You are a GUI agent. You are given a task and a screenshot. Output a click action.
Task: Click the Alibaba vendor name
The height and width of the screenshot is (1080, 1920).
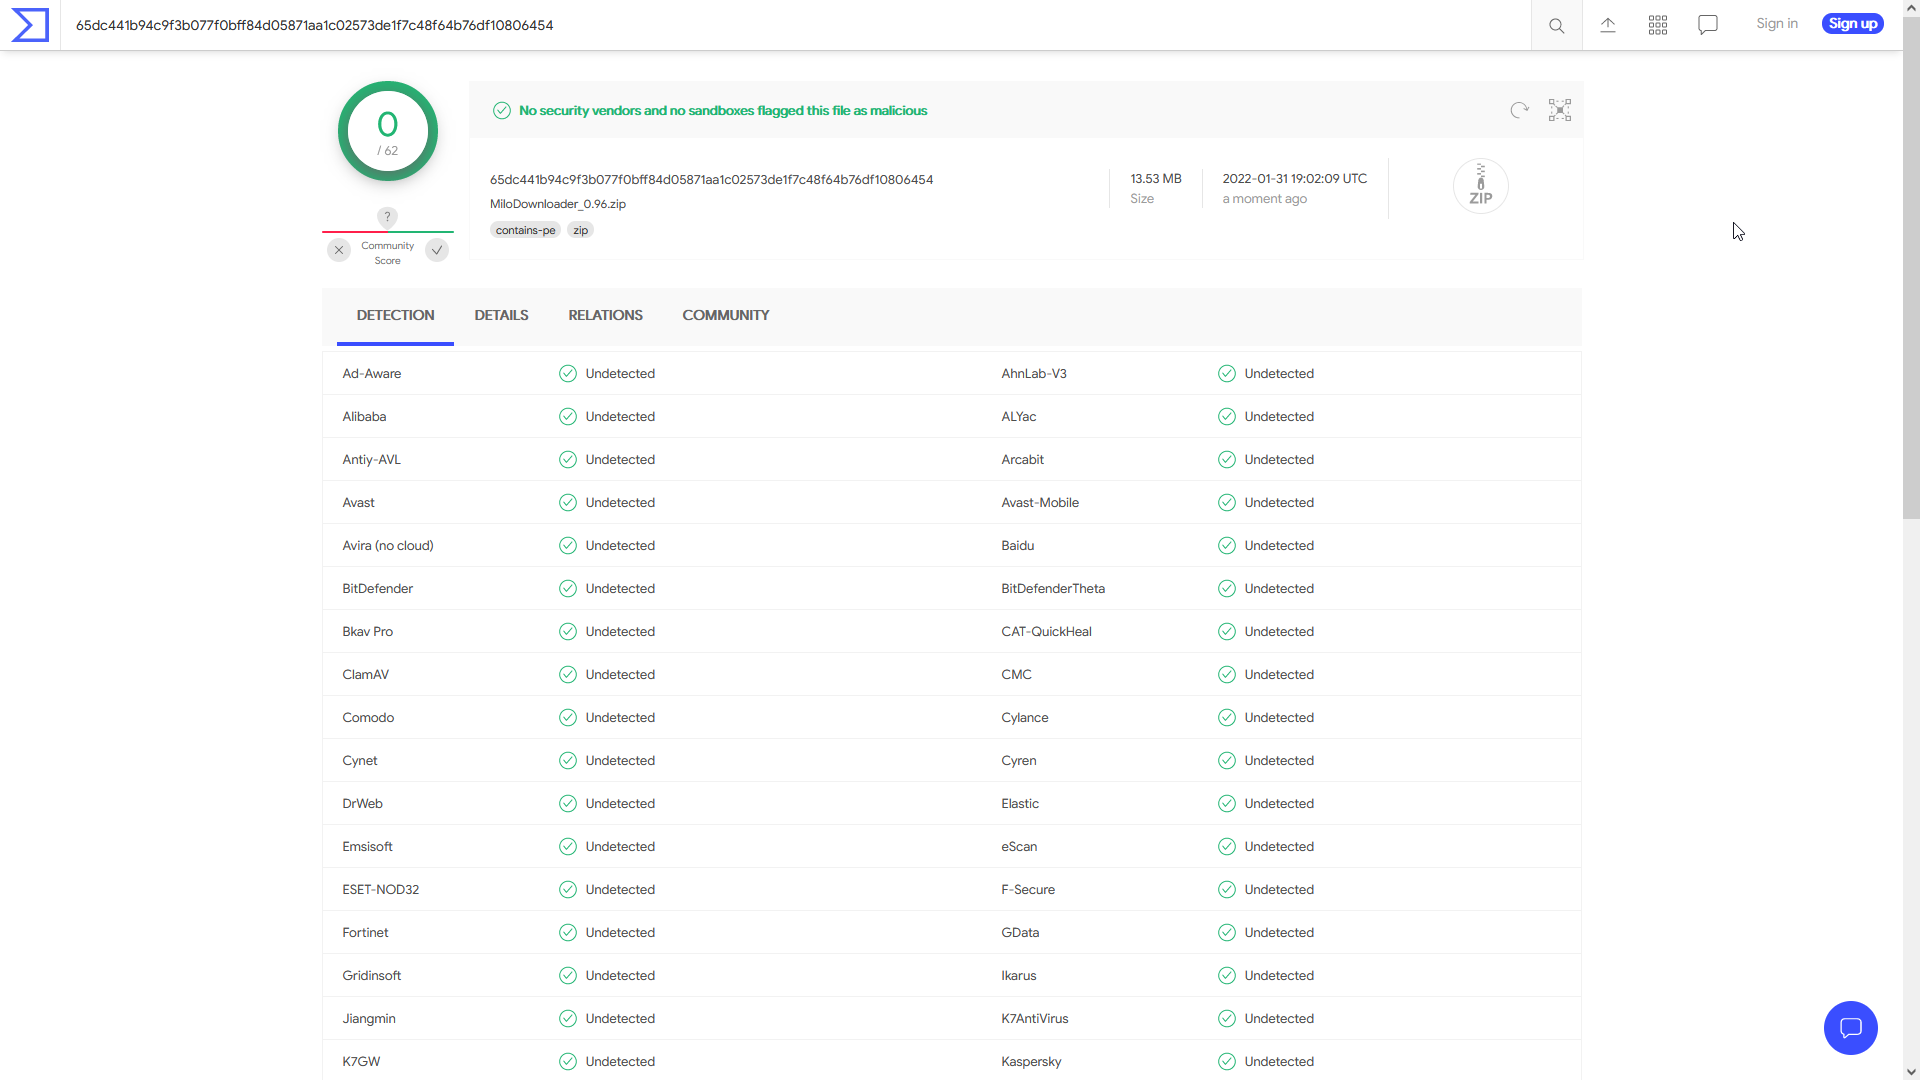pos(364,417)
